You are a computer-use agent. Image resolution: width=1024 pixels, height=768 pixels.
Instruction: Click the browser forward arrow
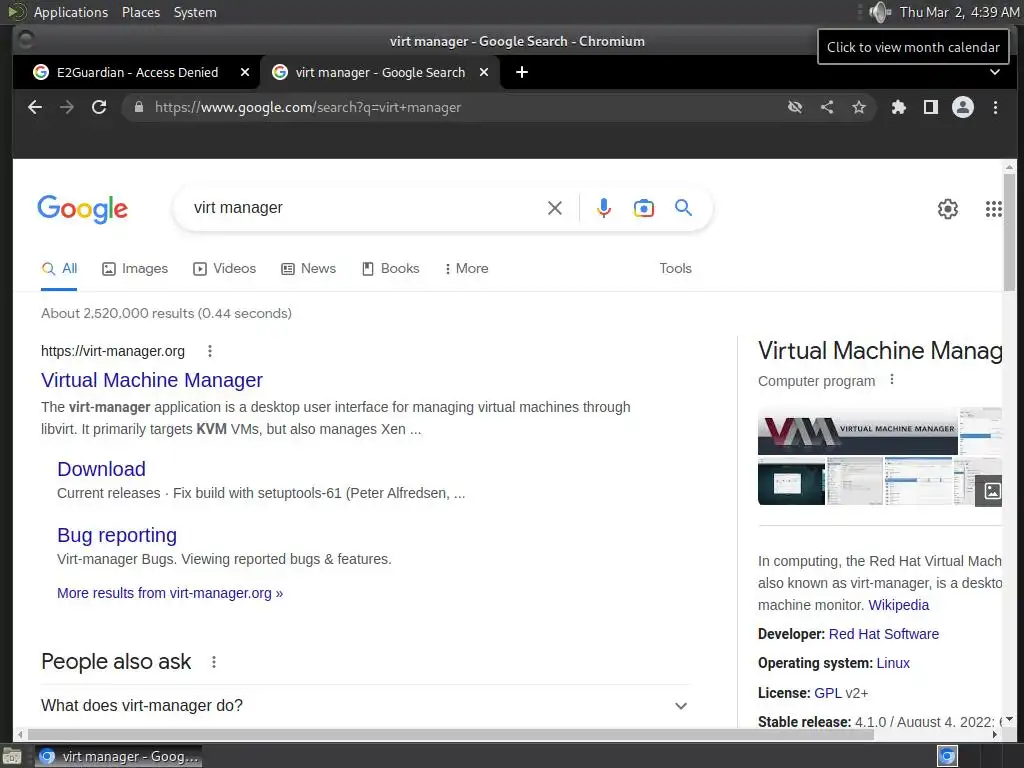67,107
